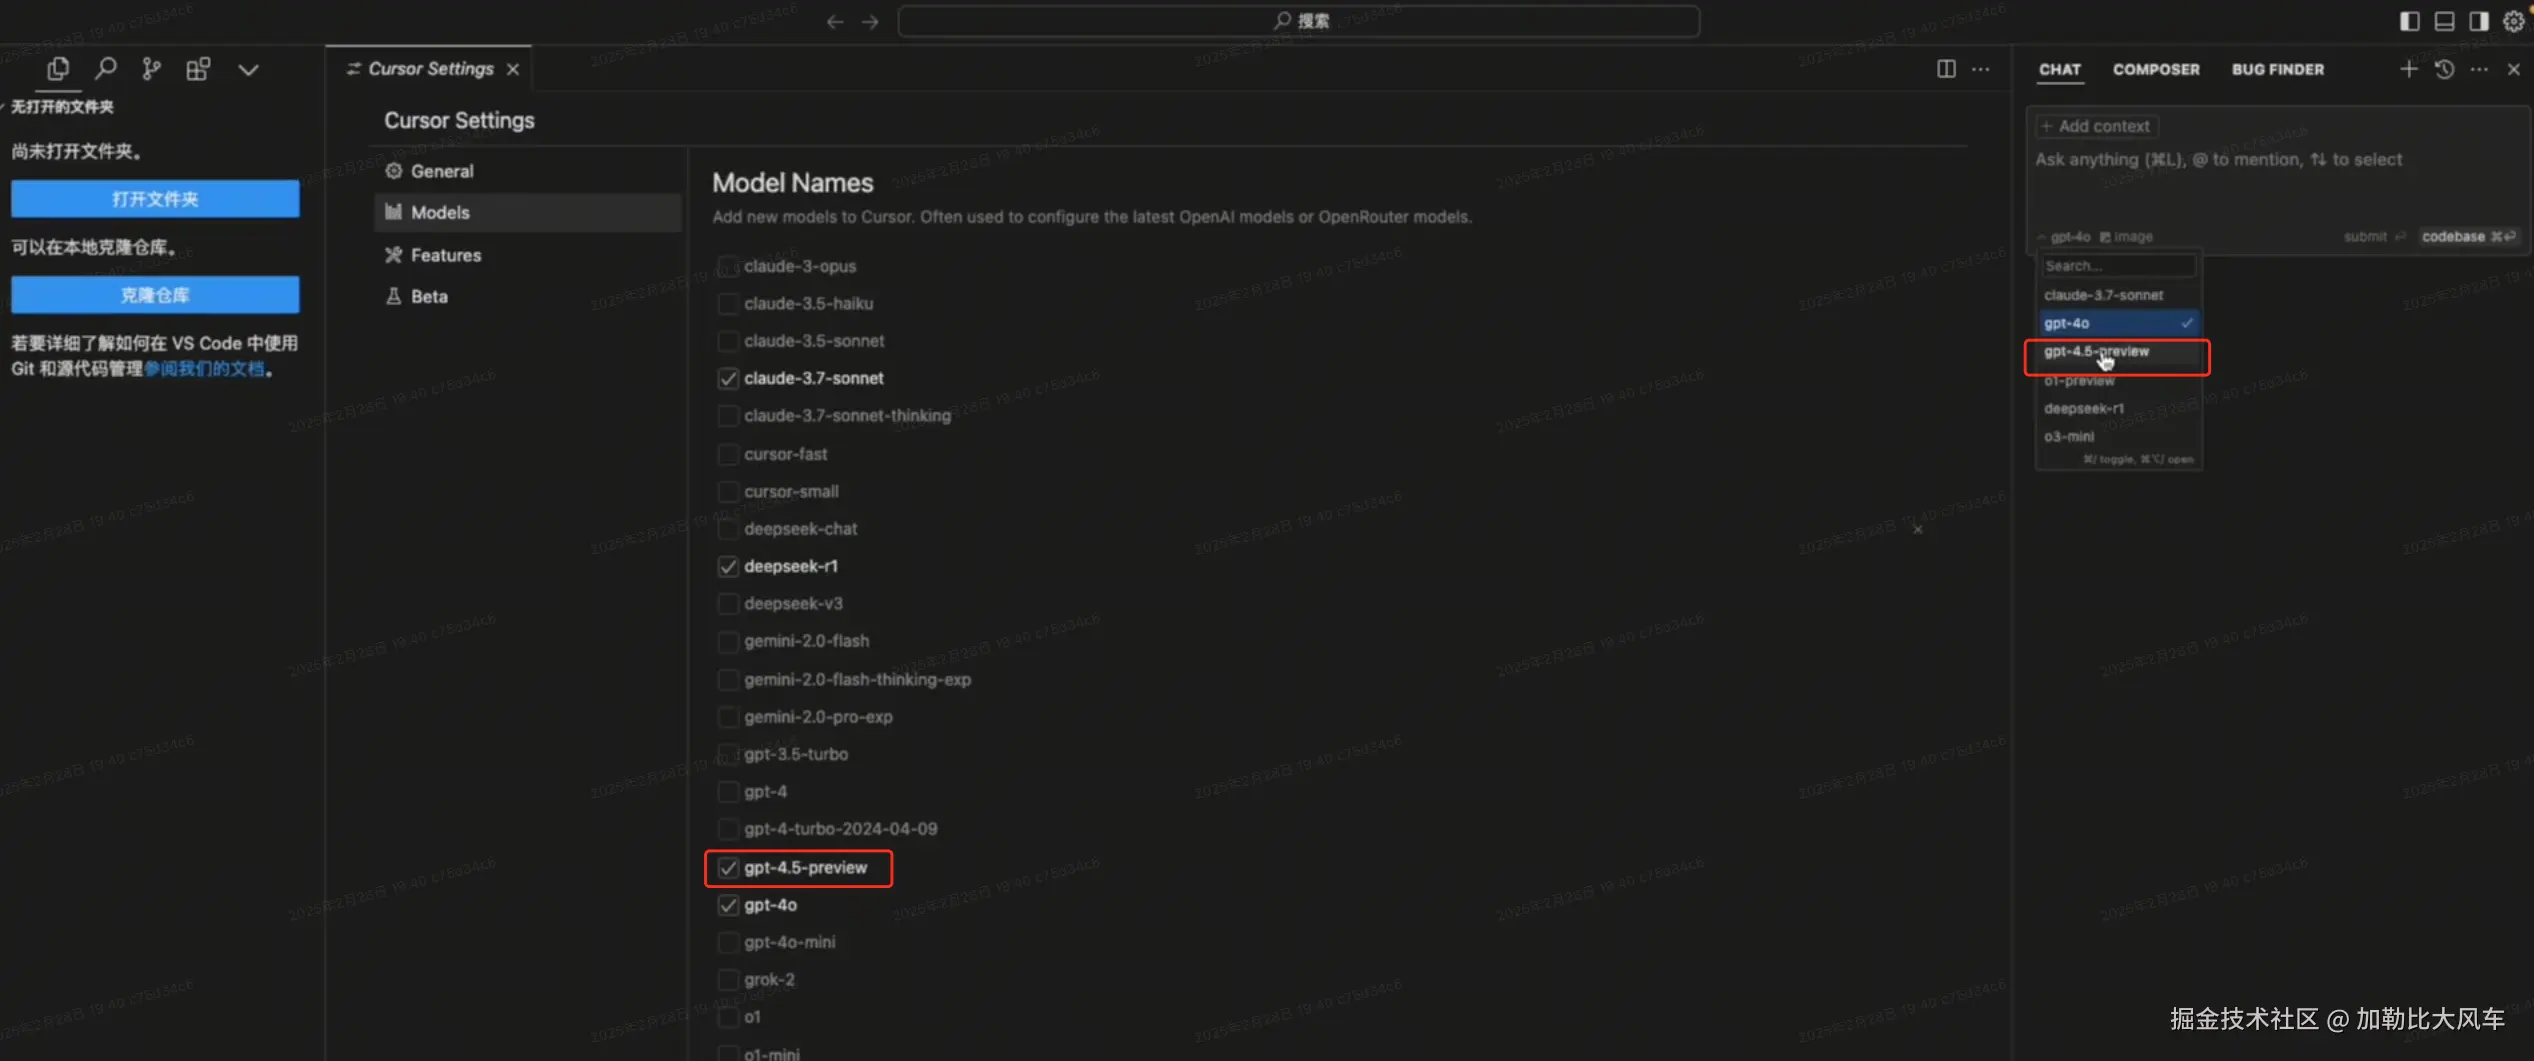Enable the cursor-fast checkbox
The width and height of the screenshot is (2534, 1061).
point(728,454)
